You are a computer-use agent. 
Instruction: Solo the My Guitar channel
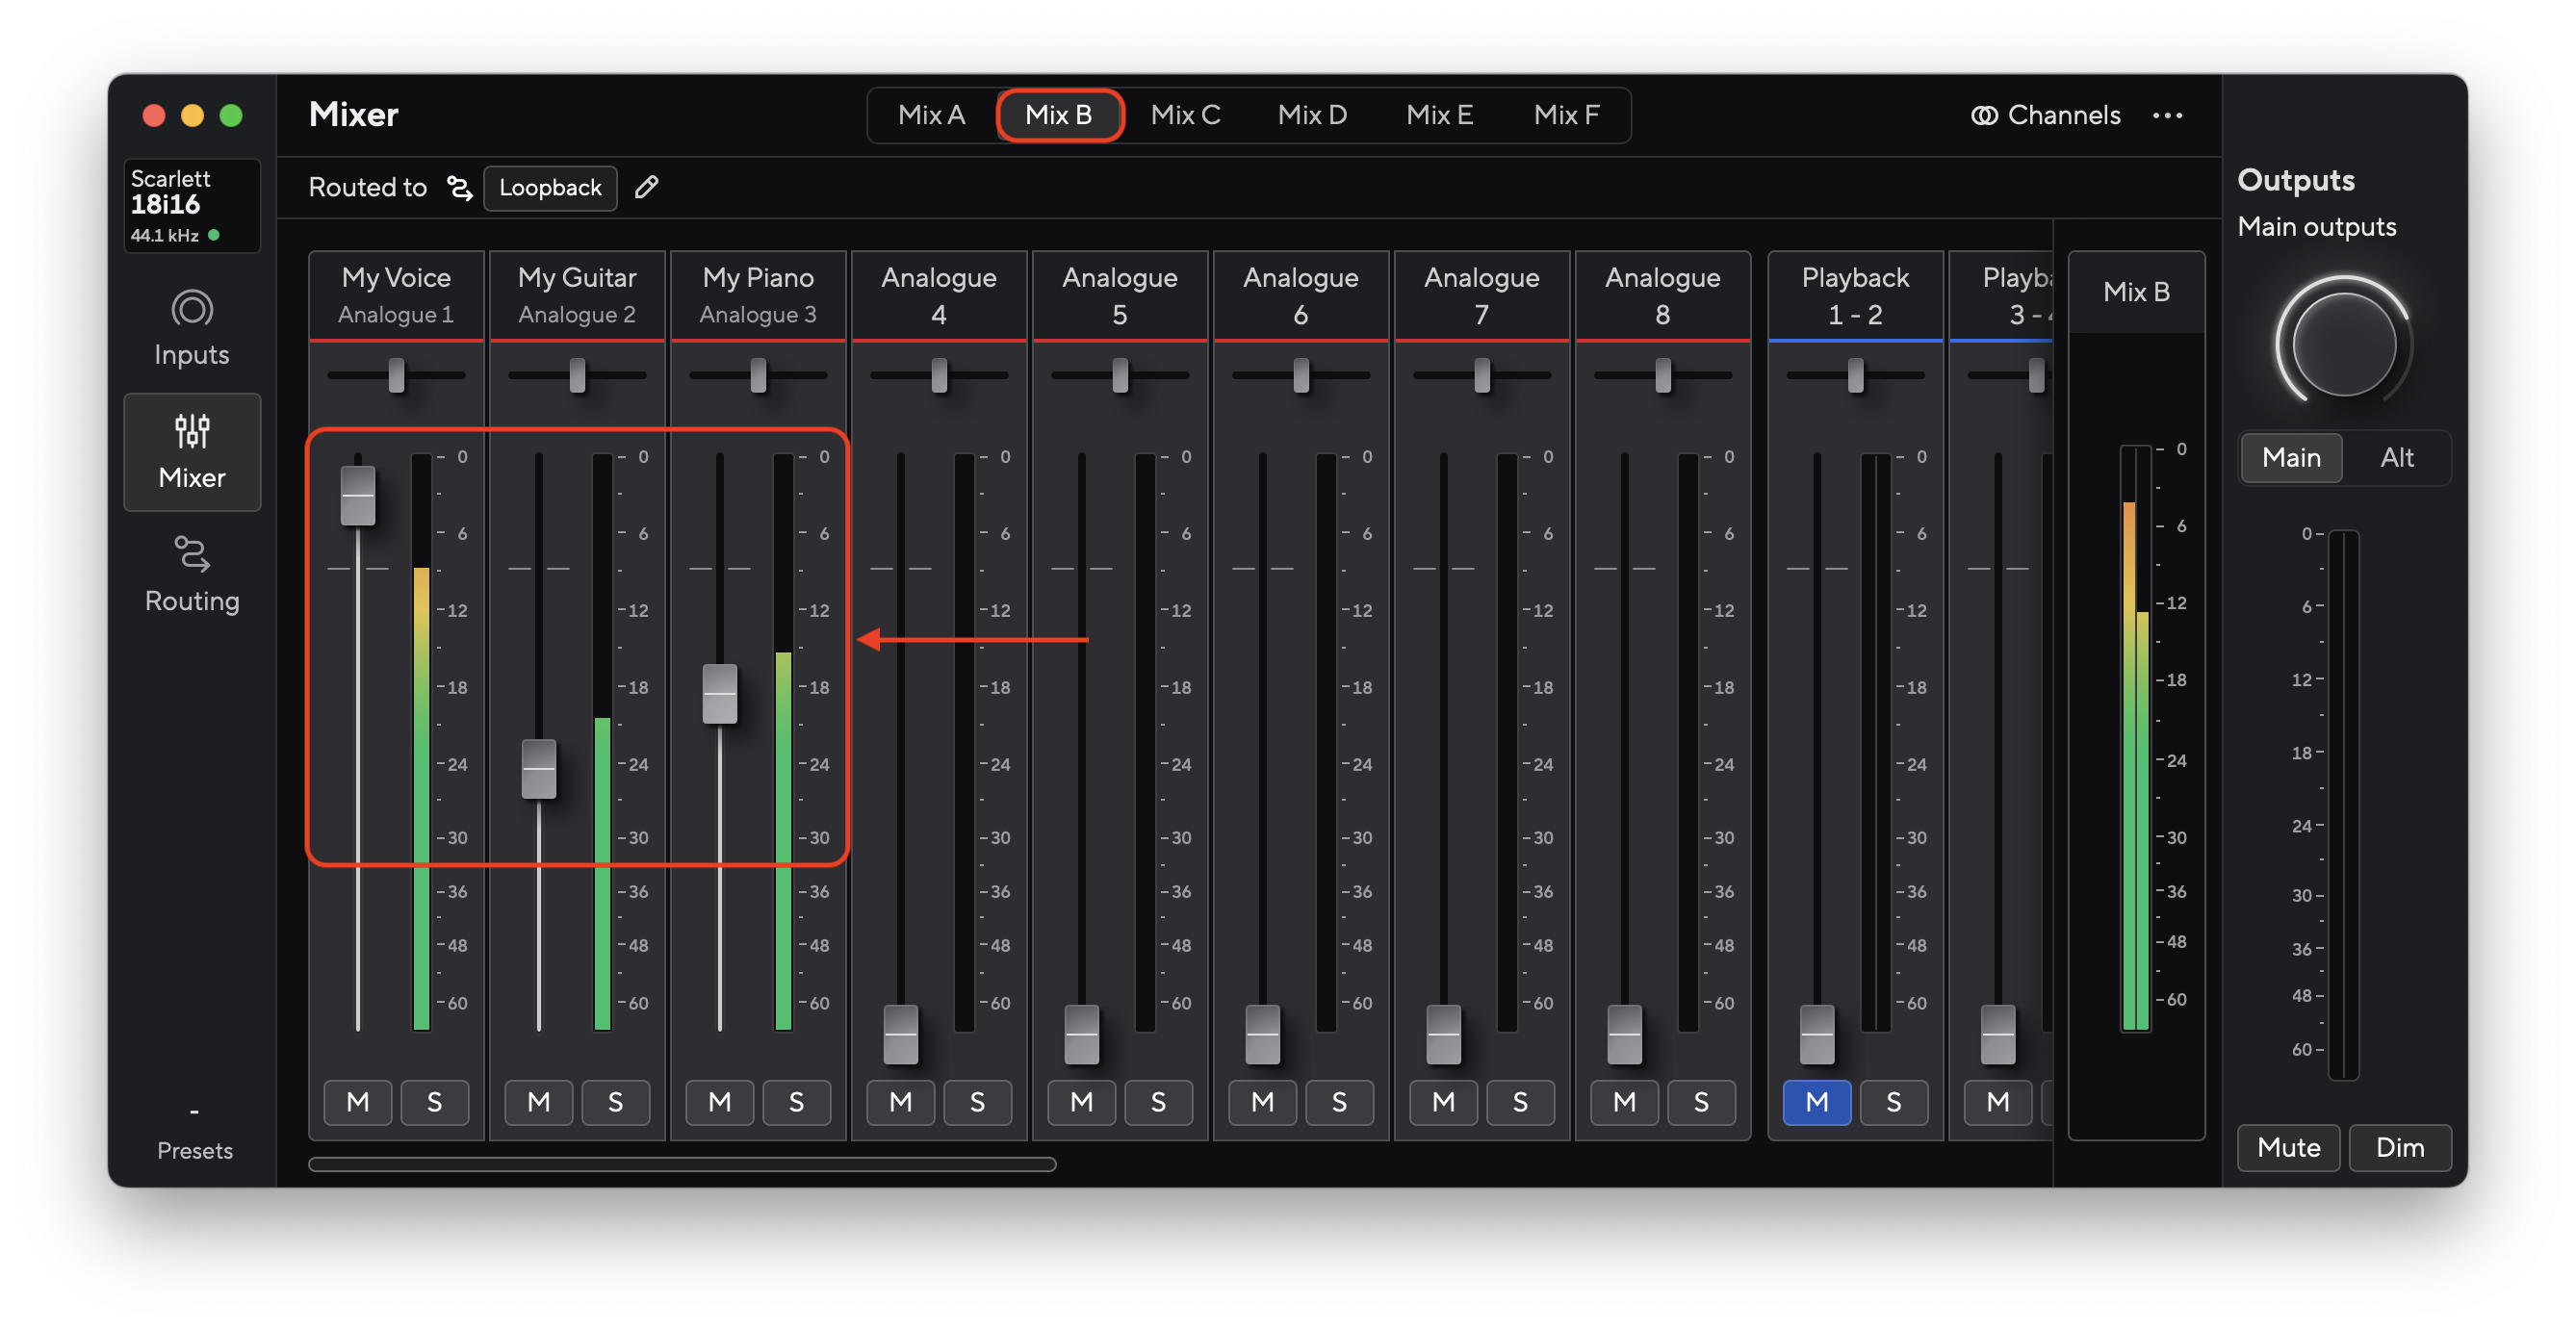[616, 1102]
